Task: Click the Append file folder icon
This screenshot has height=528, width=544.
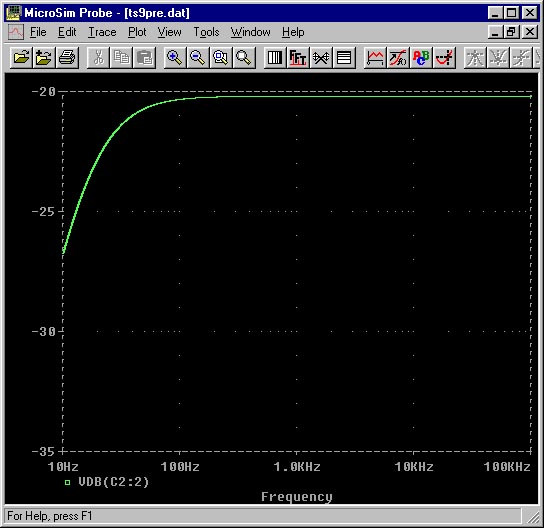Action: [x=44, y=58]
